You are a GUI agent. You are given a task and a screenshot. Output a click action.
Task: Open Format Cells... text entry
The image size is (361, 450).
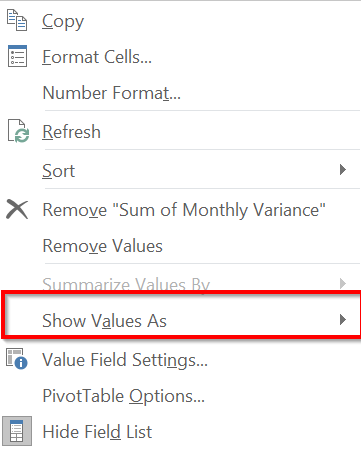coord(97,57)
